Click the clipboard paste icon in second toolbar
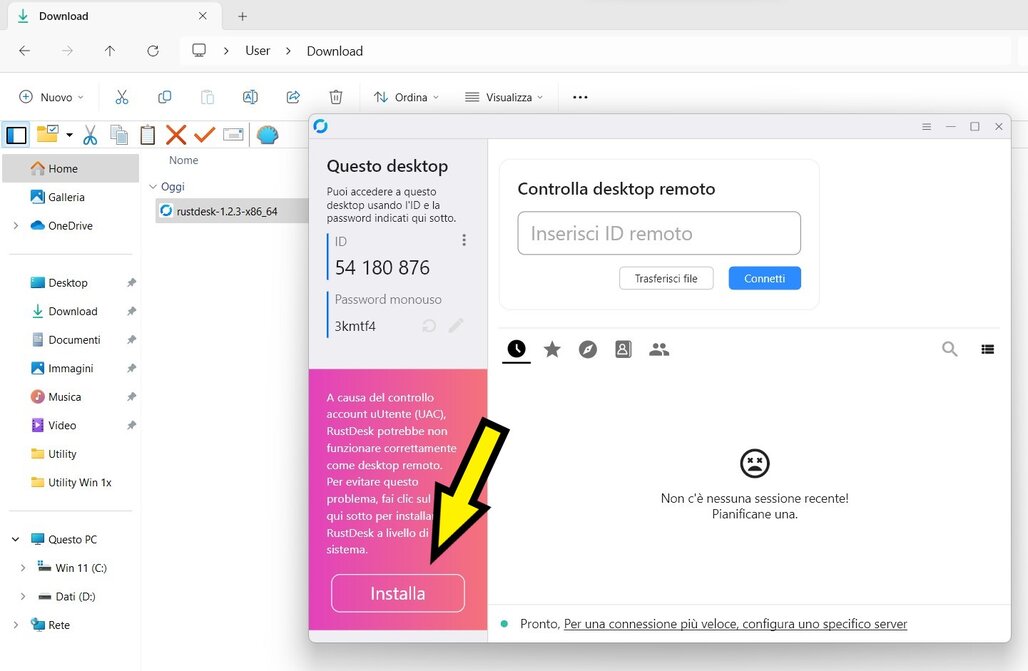Viewport: 1028px width, 671px height. 148,135
